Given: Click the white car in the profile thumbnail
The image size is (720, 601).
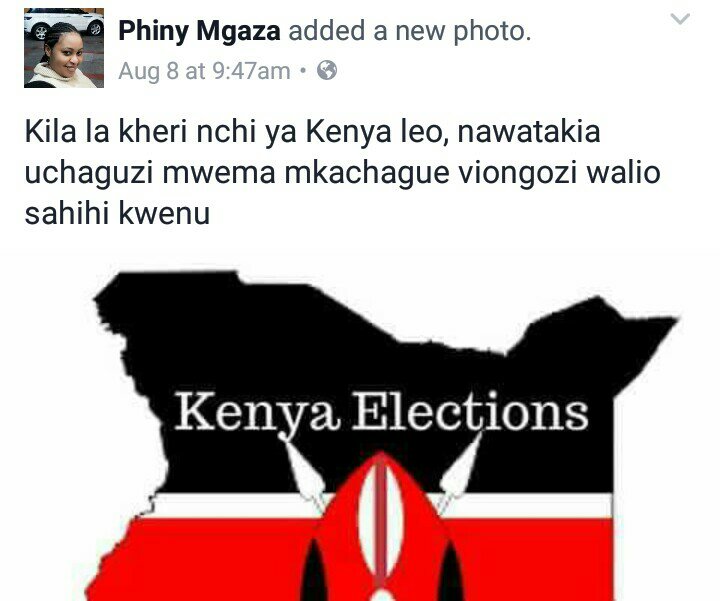Looking at the screenshot, I should [64, 23].
